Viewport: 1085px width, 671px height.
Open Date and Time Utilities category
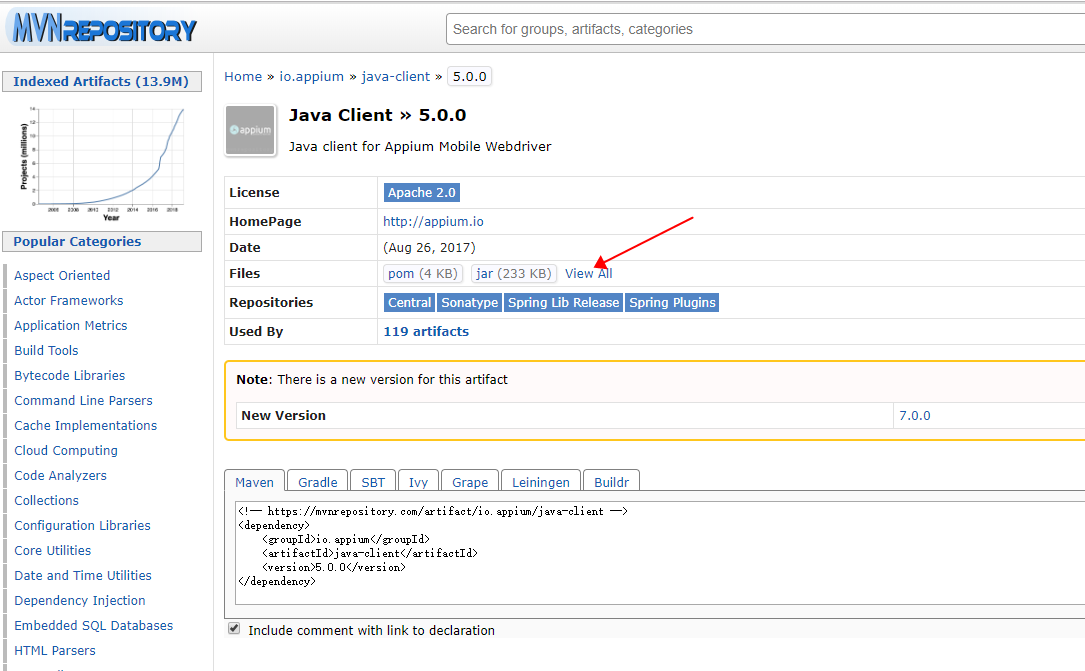coord(83,576)
